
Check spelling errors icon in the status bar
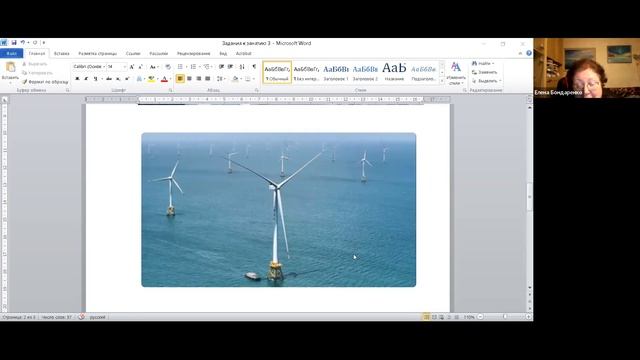(82, 317)
